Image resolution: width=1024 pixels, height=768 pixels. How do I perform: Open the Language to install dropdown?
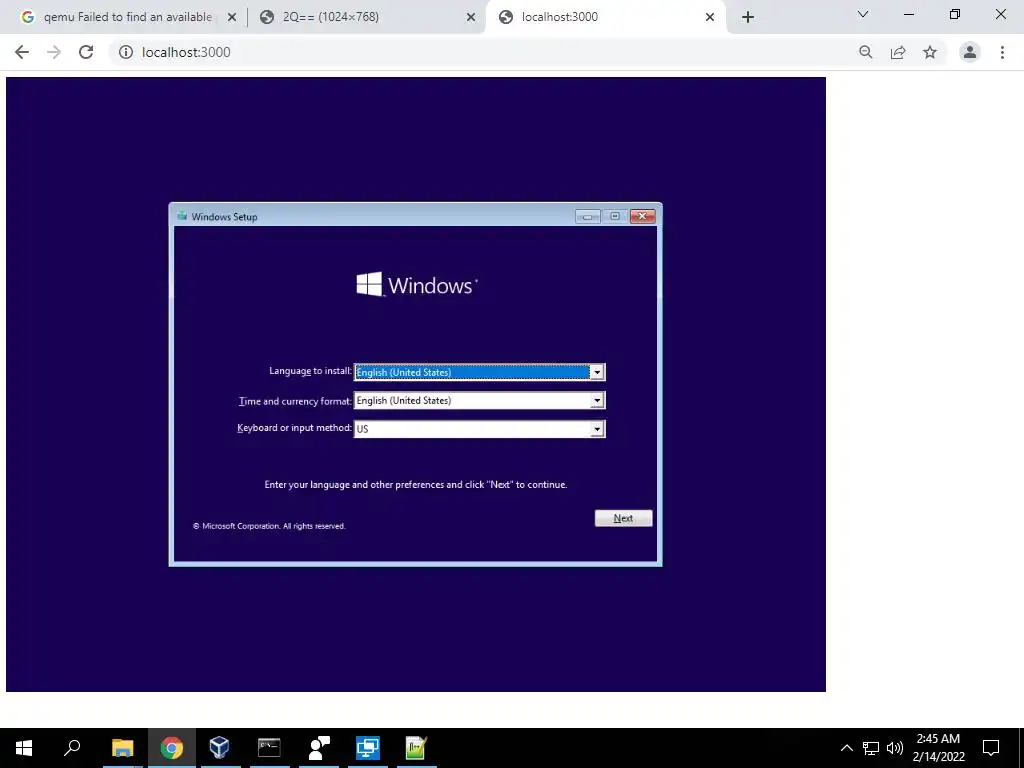[x=479, y=372]
